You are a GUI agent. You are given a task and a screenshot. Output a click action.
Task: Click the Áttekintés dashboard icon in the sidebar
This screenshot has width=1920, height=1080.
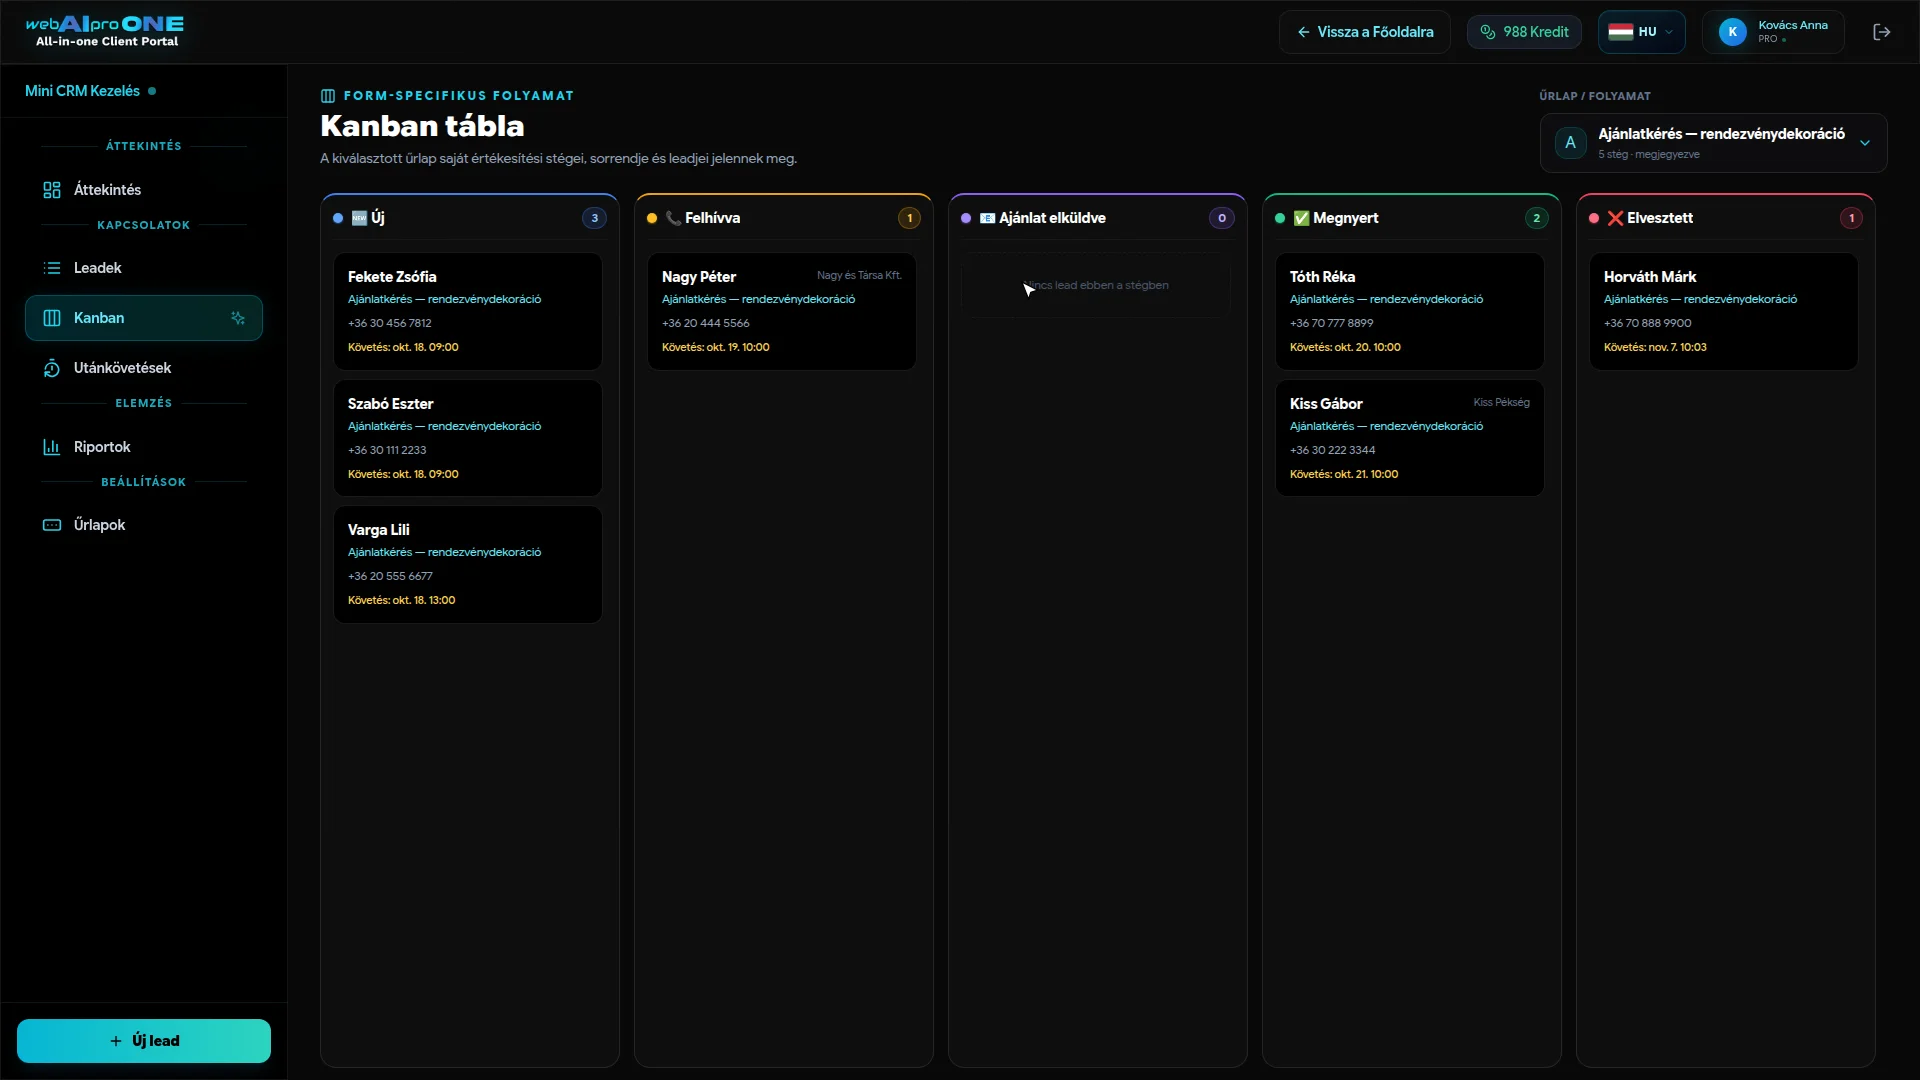coord(52,190)
